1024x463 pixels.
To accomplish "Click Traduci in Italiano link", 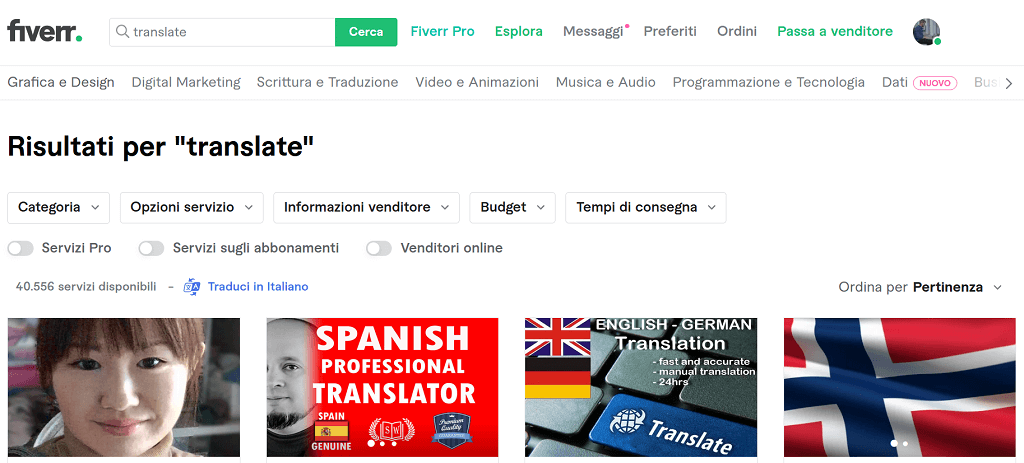I will [258, 287].
